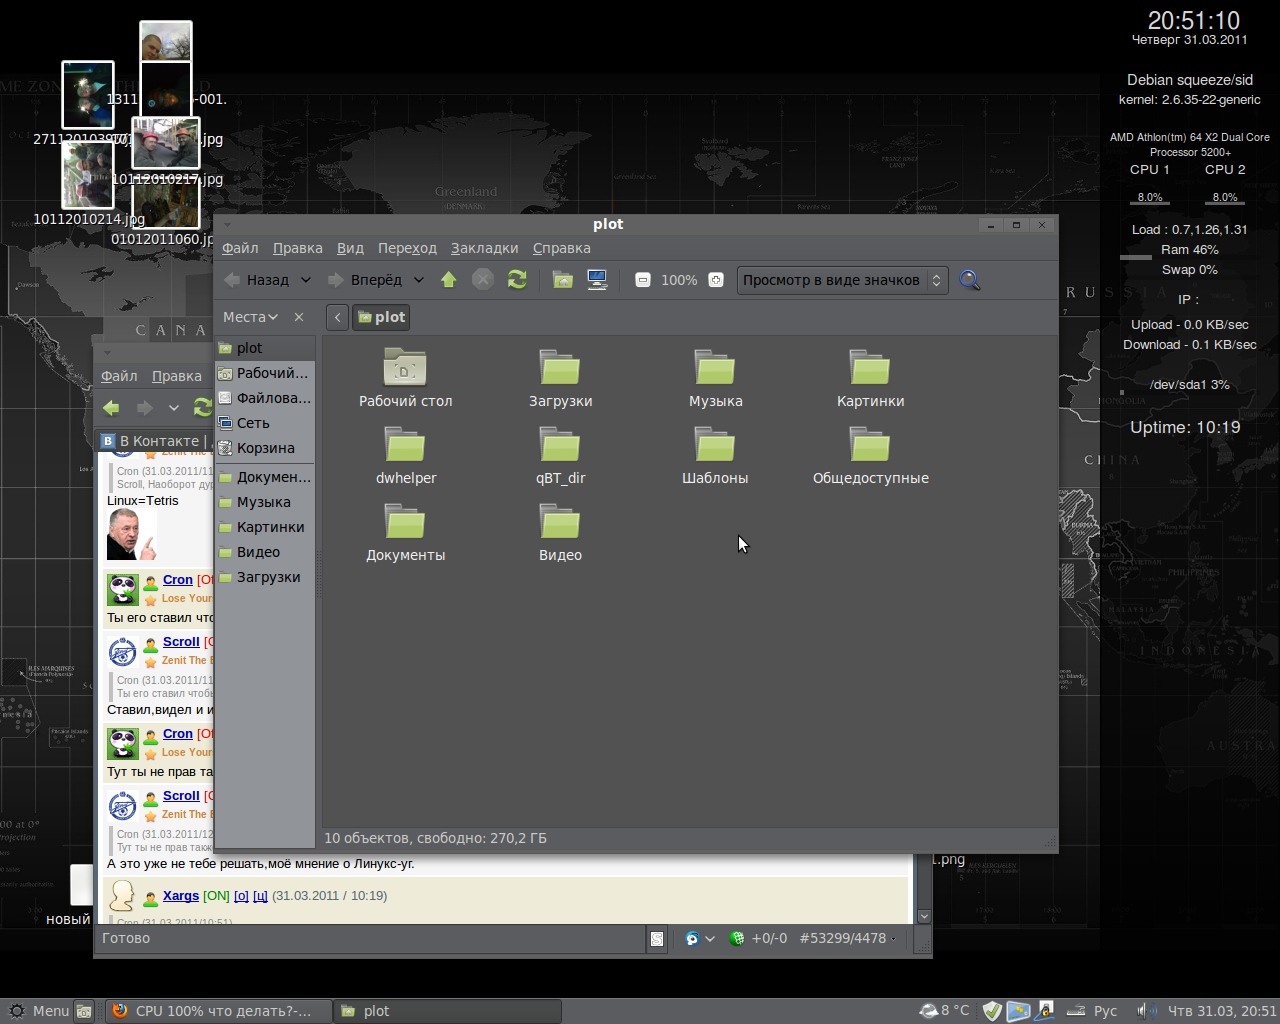
Task: Expand the Назад history dropdown arrow
Action: coord(306,280)
